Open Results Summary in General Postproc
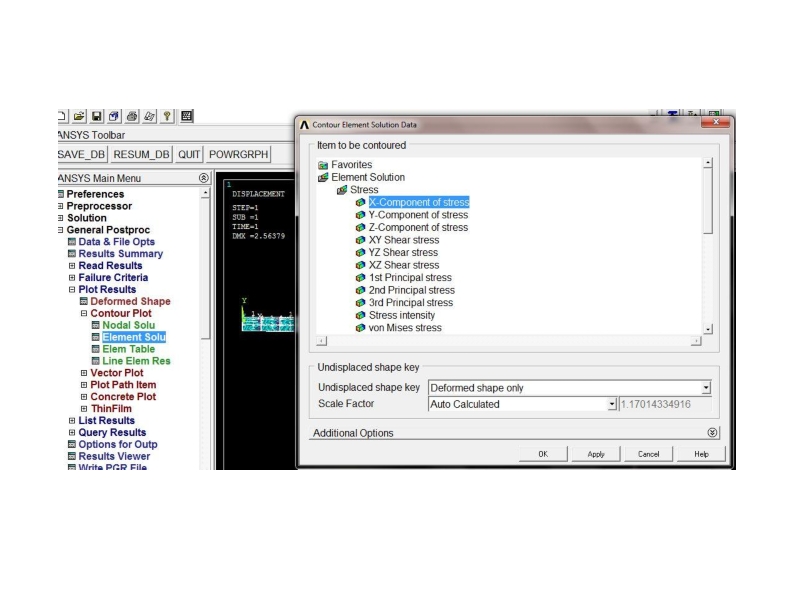Image resolution: width=792 pixels, height=612 pixels. [120, 254]
